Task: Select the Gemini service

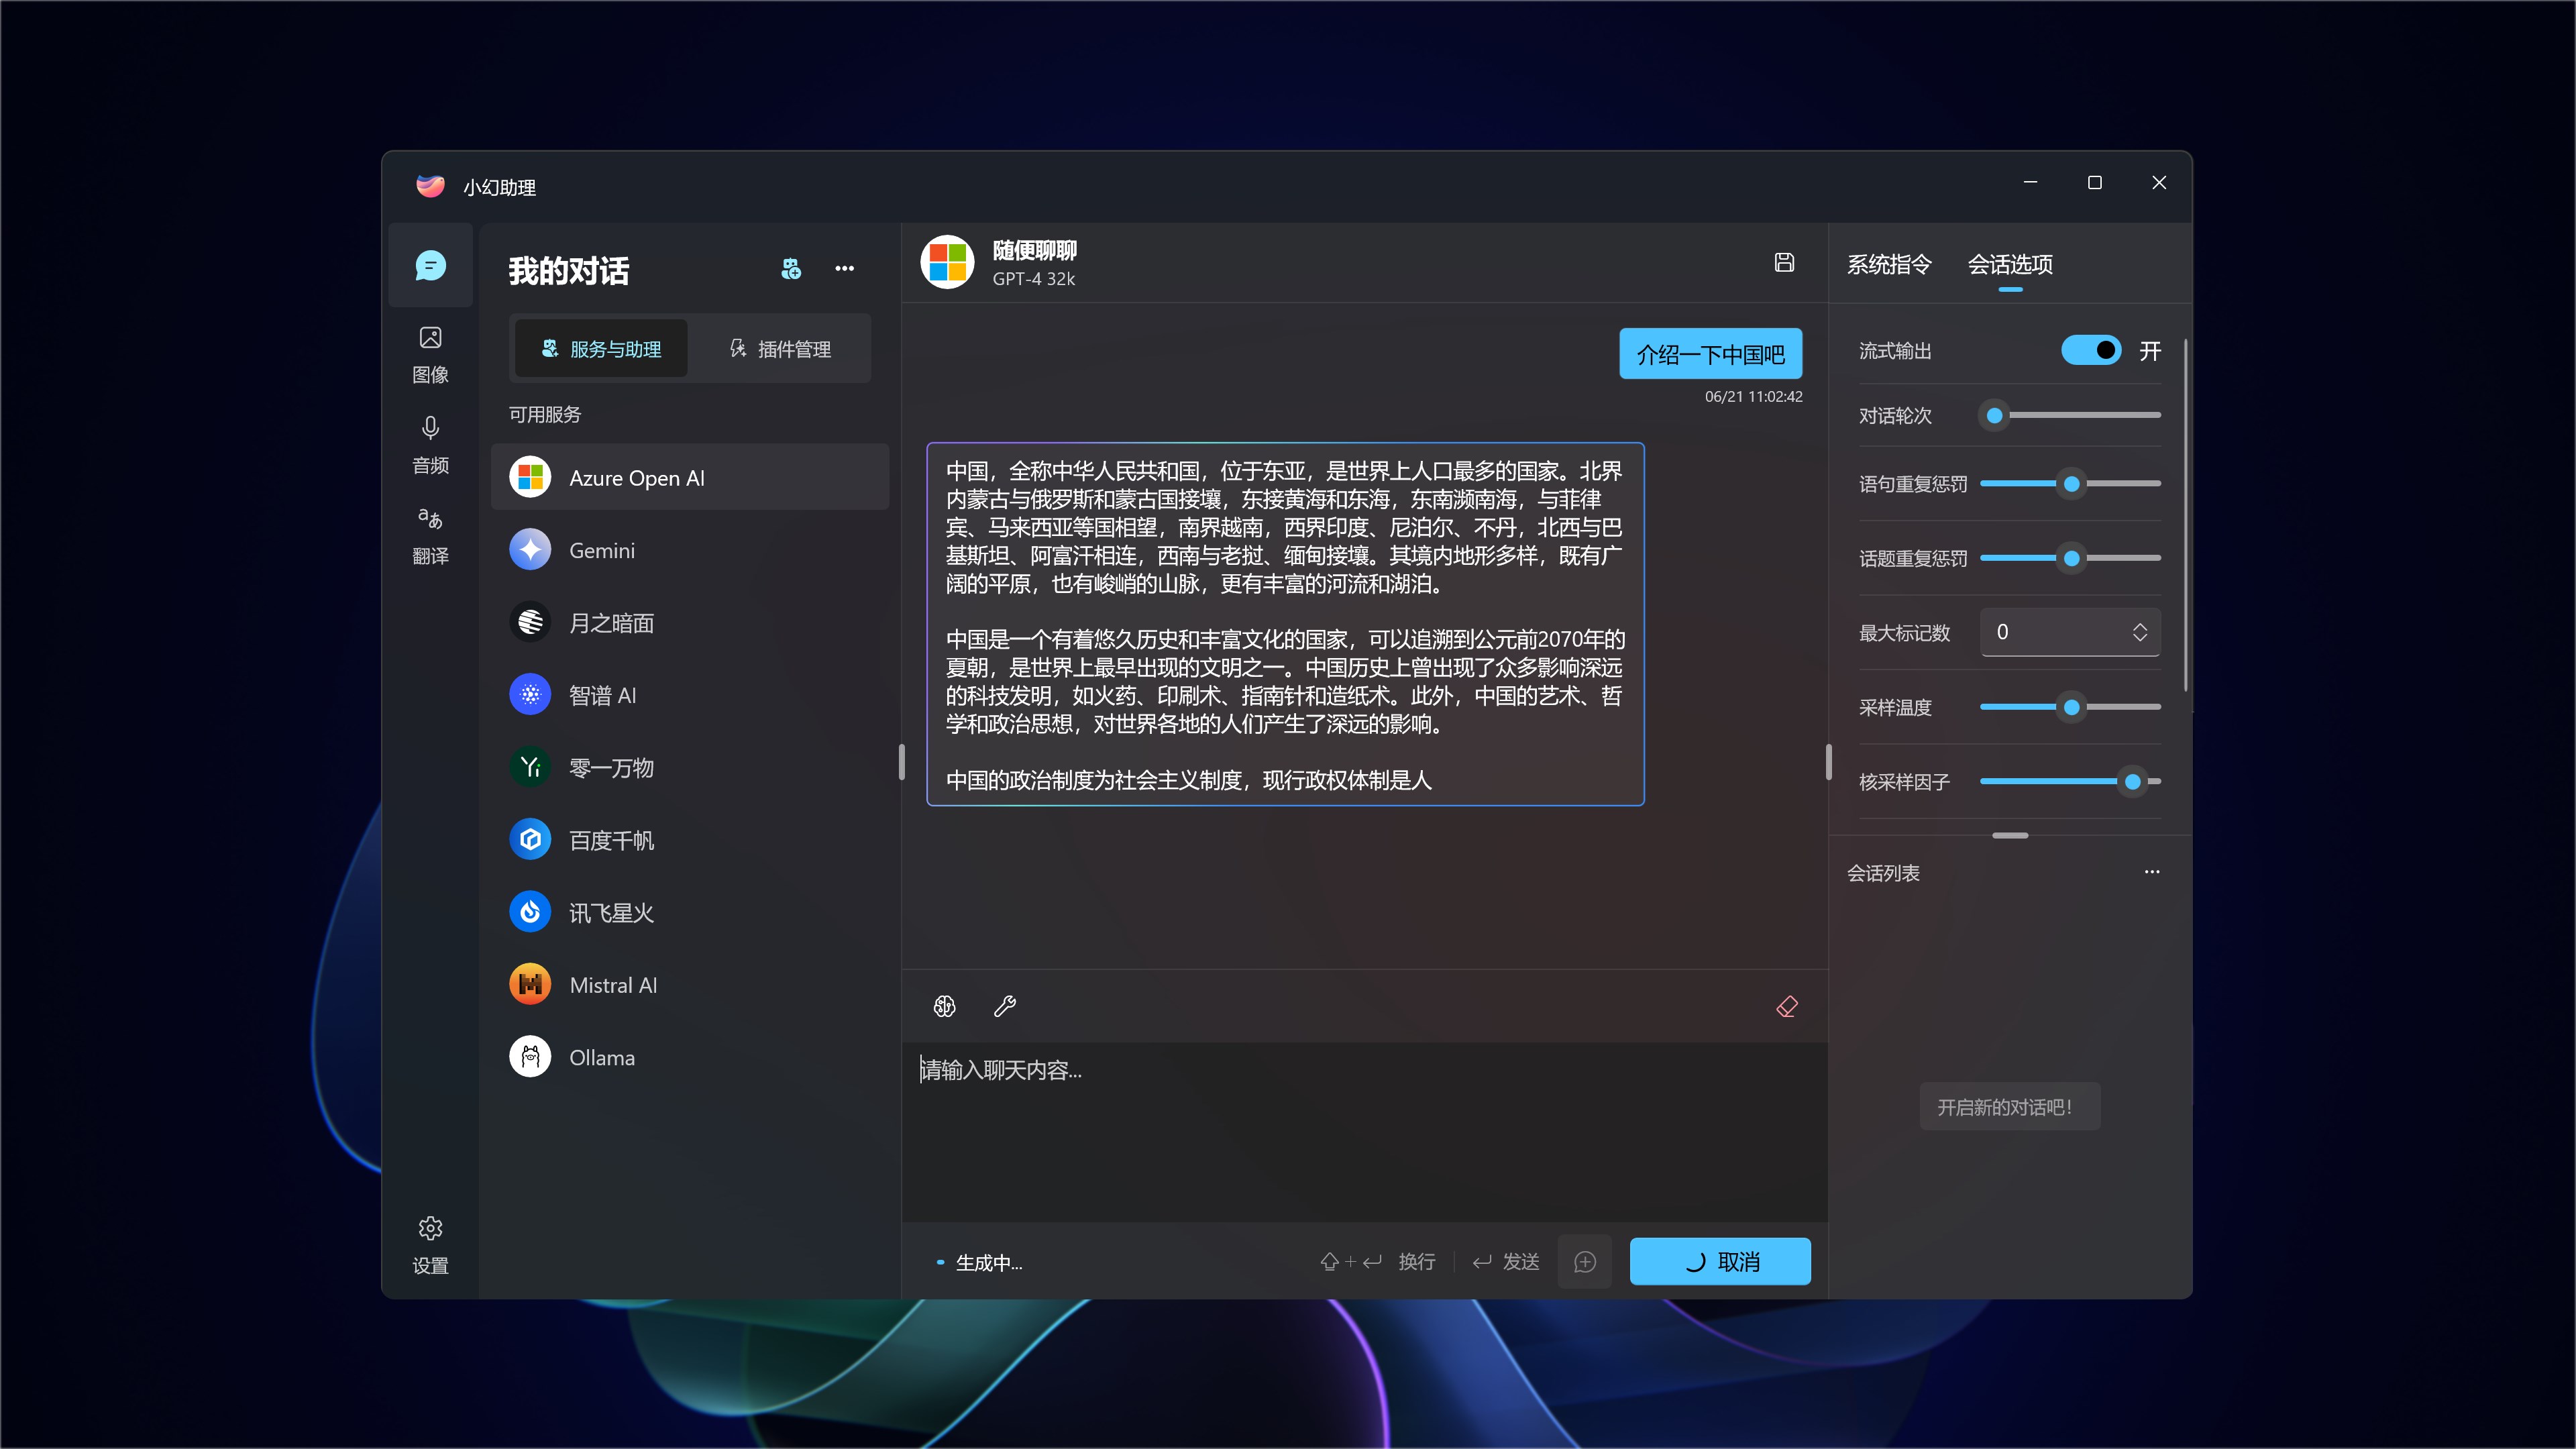Action: [690, 550]
